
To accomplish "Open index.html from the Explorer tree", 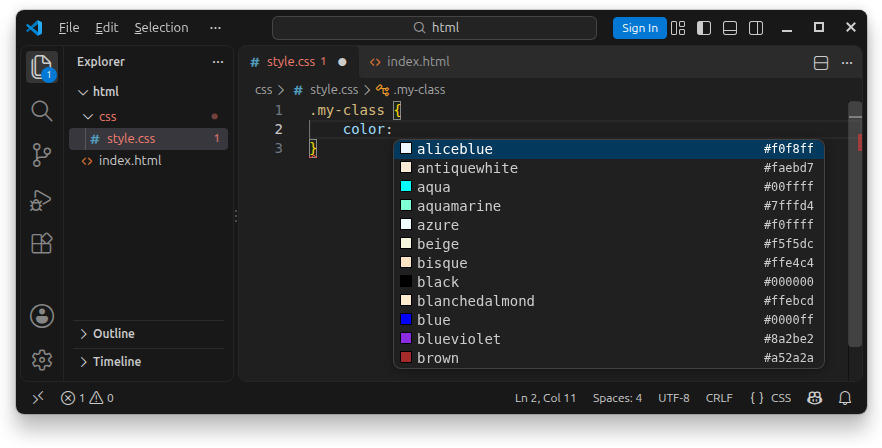I will (x=148, y=161).
